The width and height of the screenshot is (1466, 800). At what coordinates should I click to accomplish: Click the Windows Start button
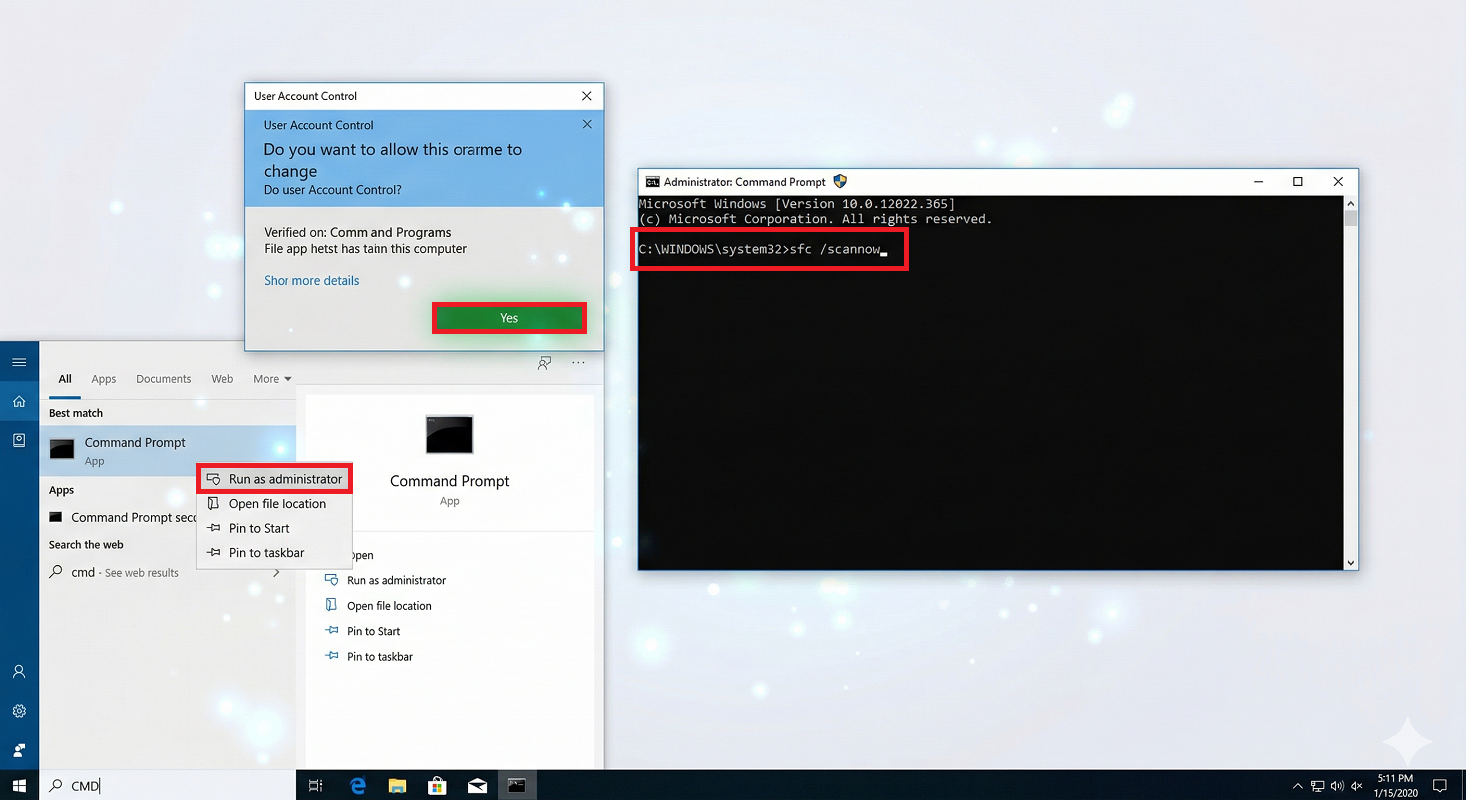coord(19,786)
